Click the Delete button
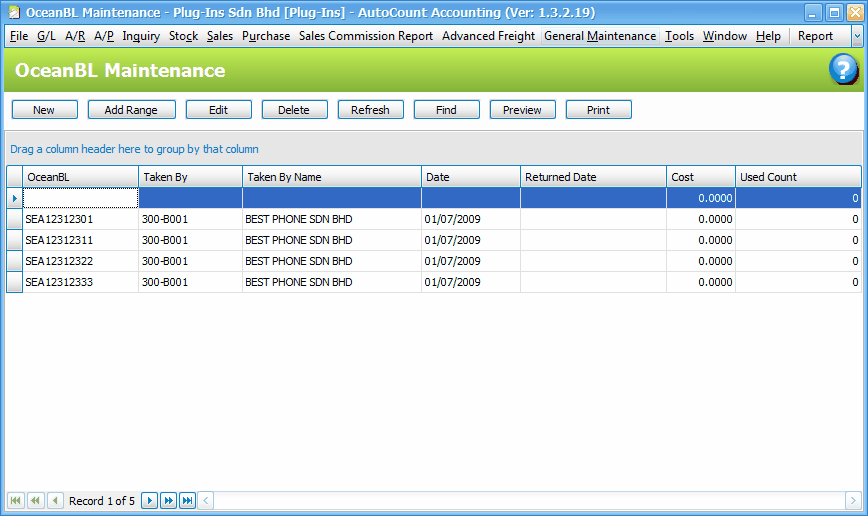Viewport: 868px width, 516px height. pos(294,110)
